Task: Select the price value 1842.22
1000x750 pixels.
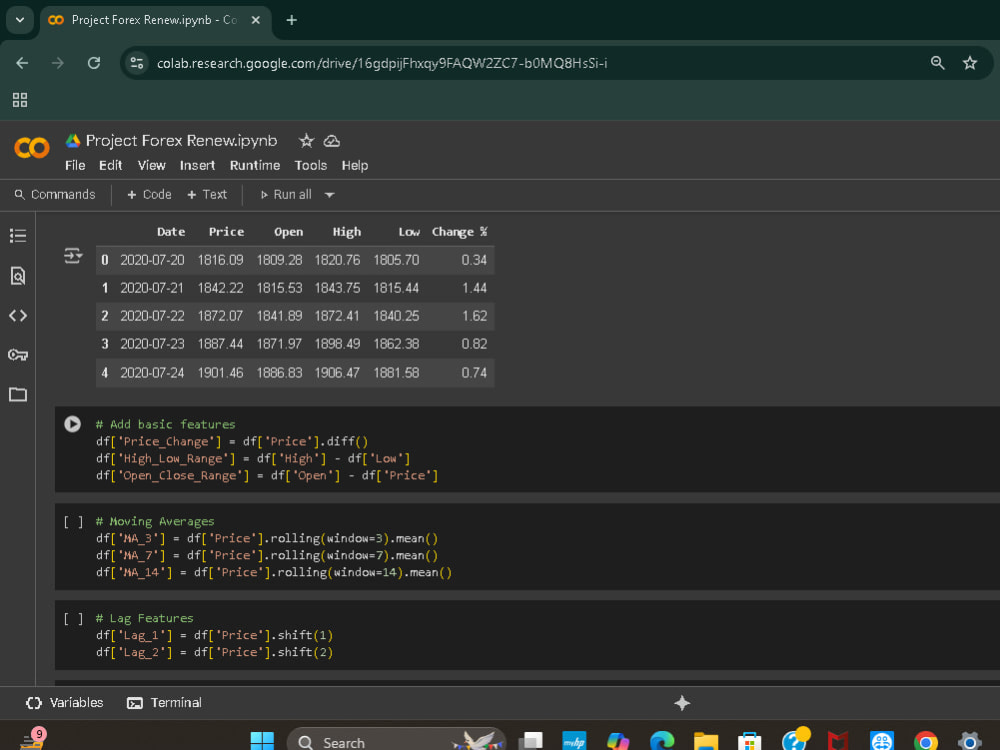Action: 220,288
